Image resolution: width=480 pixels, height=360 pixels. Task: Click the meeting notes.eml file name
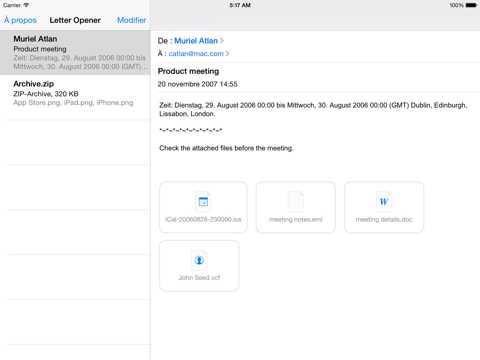click(x=296, y=219)
